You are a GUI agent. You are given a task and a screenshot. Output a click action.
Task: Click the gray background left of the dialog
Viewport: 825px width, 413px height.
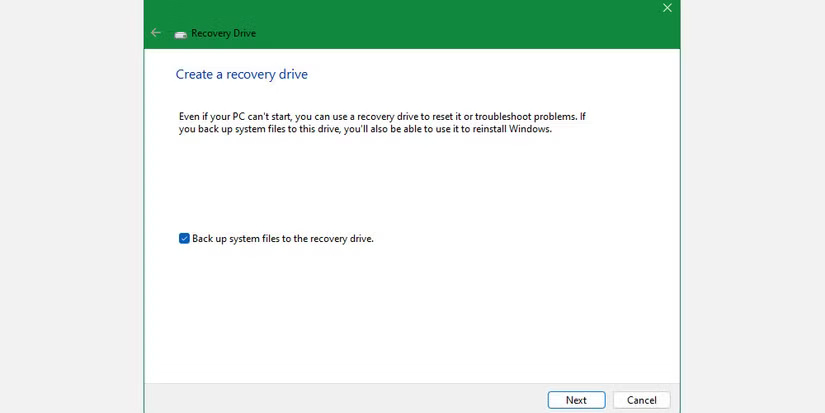pyautogui.click(x=70, y=200)
